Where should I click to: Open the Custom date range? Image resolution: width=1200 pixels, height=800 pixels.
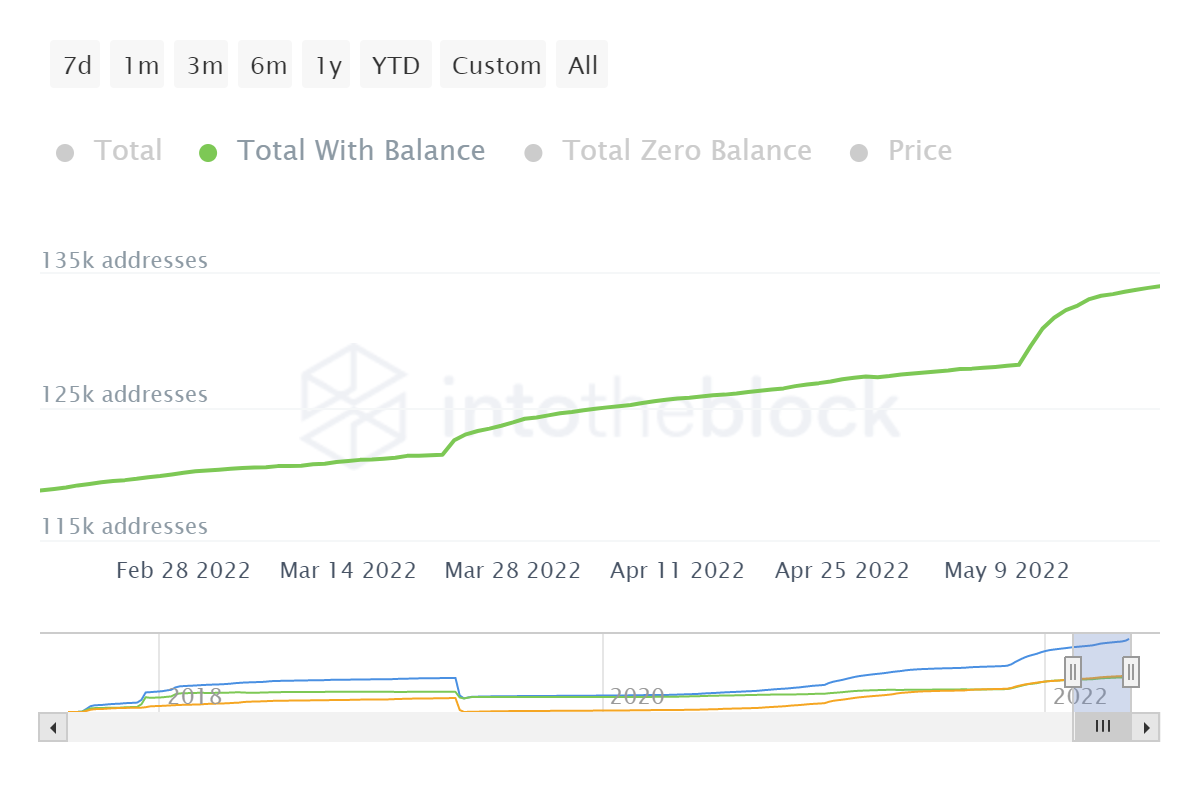coord(496,66)
